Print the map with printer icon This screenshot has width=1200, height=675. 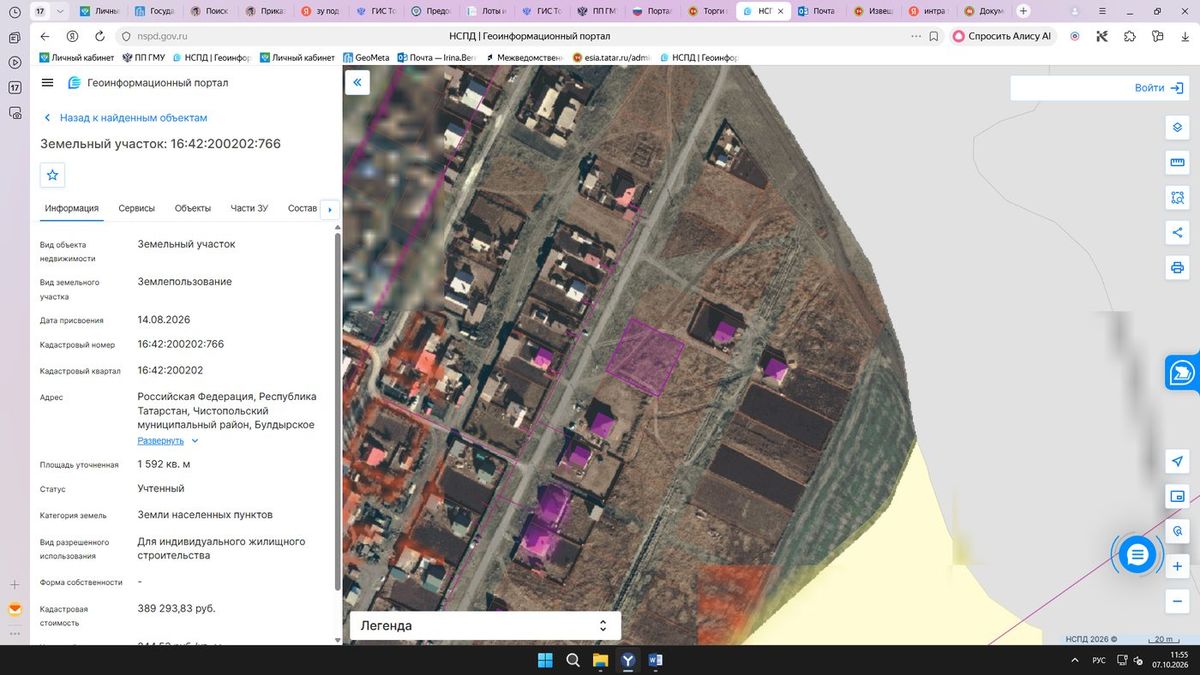coord(1177,268)
